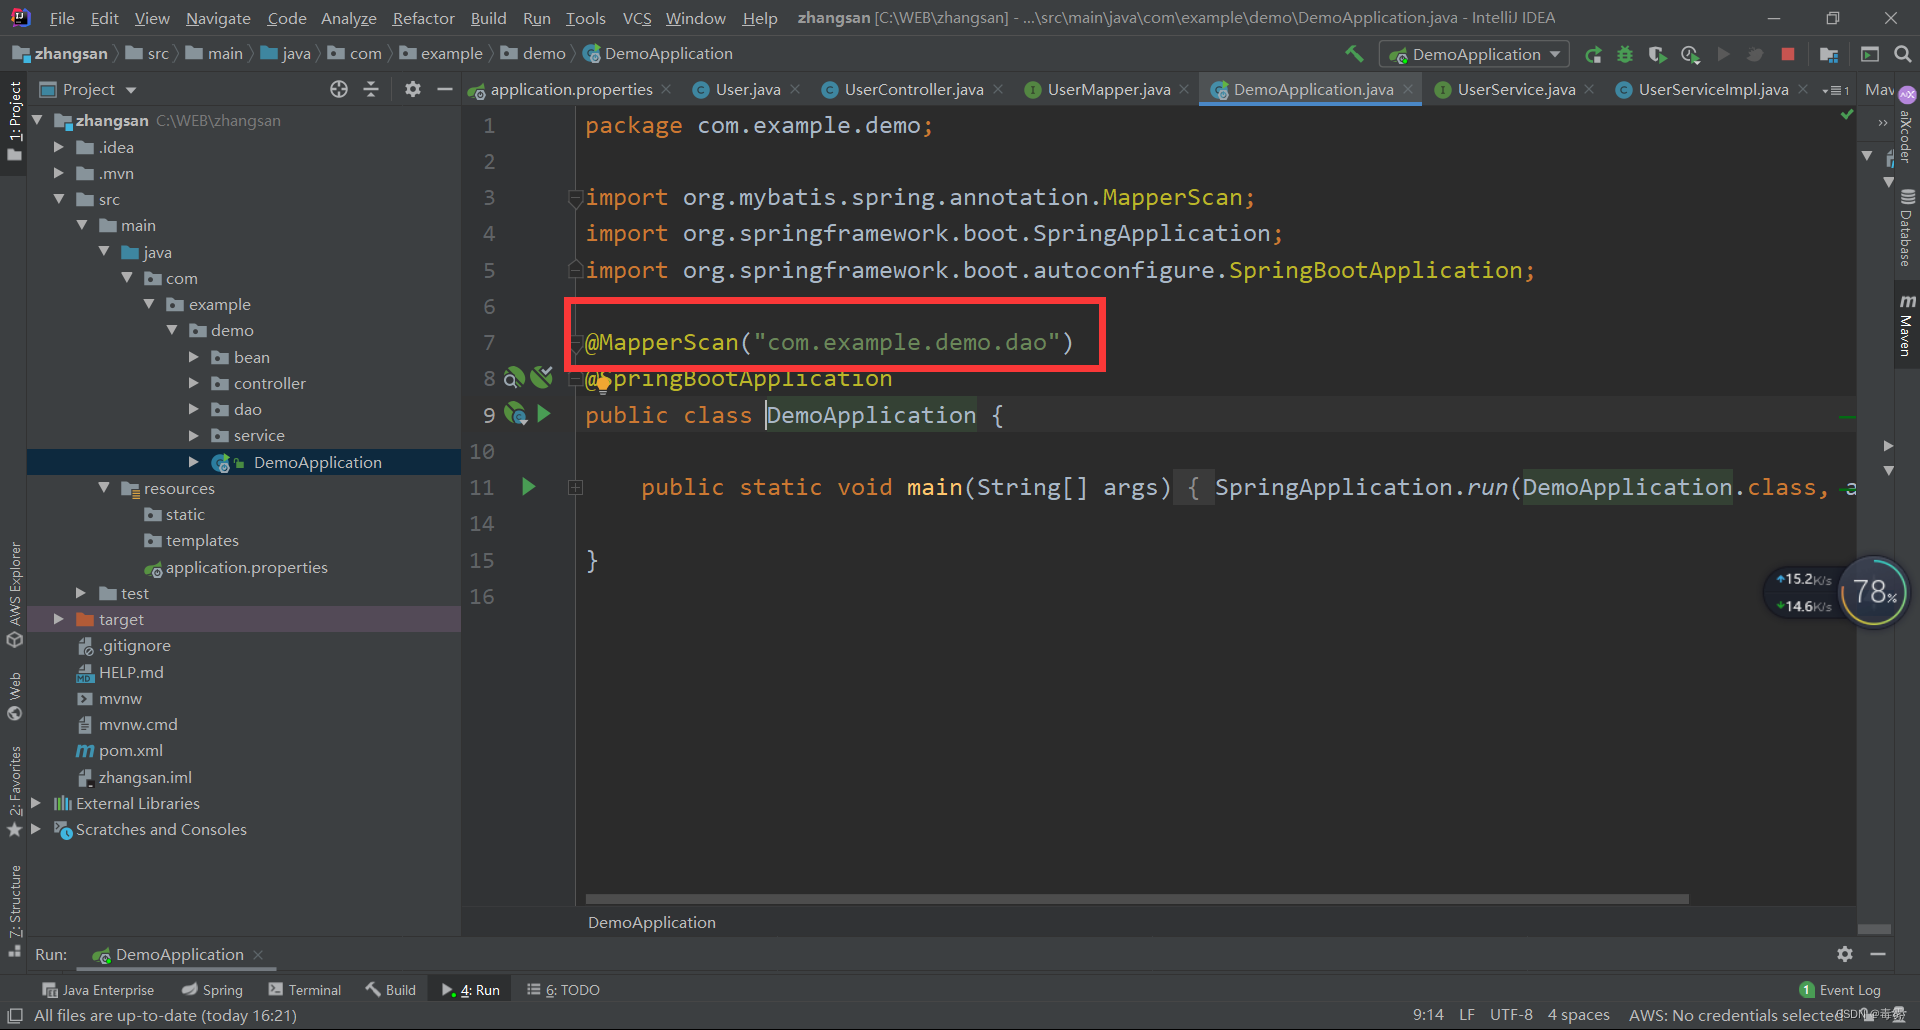Open the Project view selector dropdown
Screen dimensions: 1920x1030
tap(88, 89)
